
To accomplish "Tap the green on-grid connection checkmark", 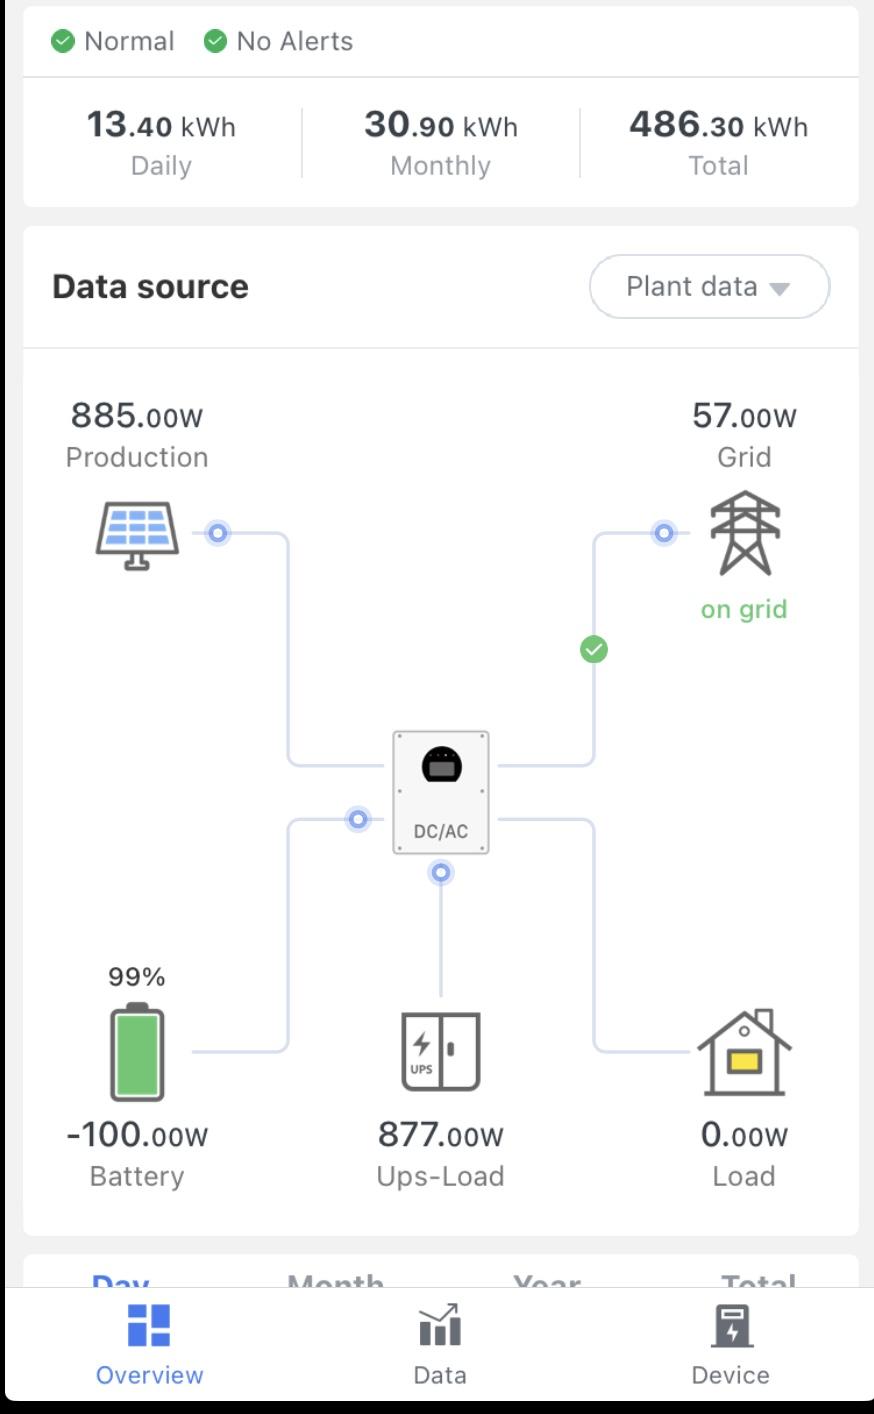I will point(594,650).
